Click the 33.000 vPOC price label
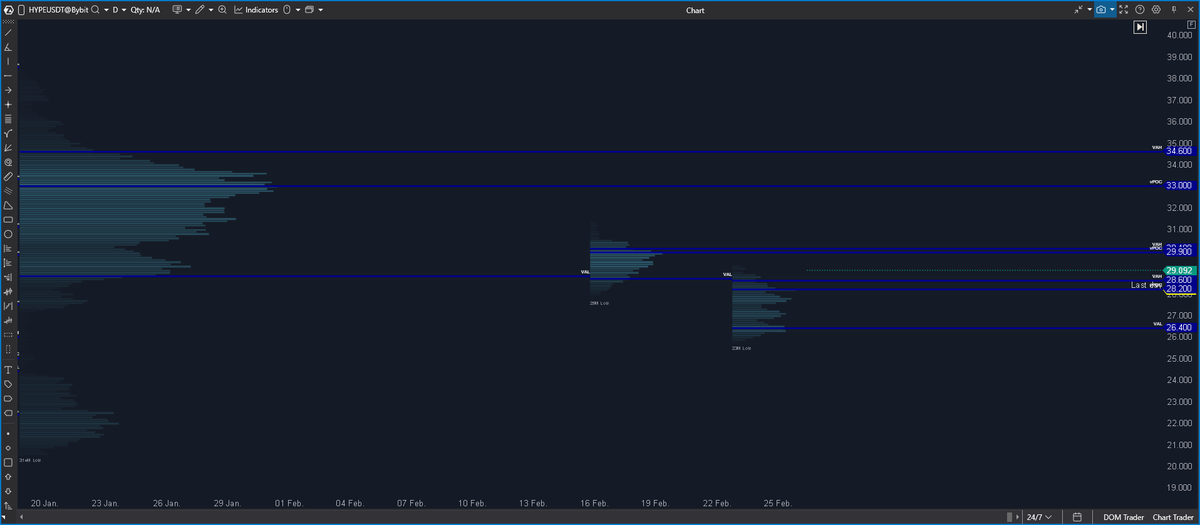This screenshot has height=525, width=1200. [x=1180, y=186]
